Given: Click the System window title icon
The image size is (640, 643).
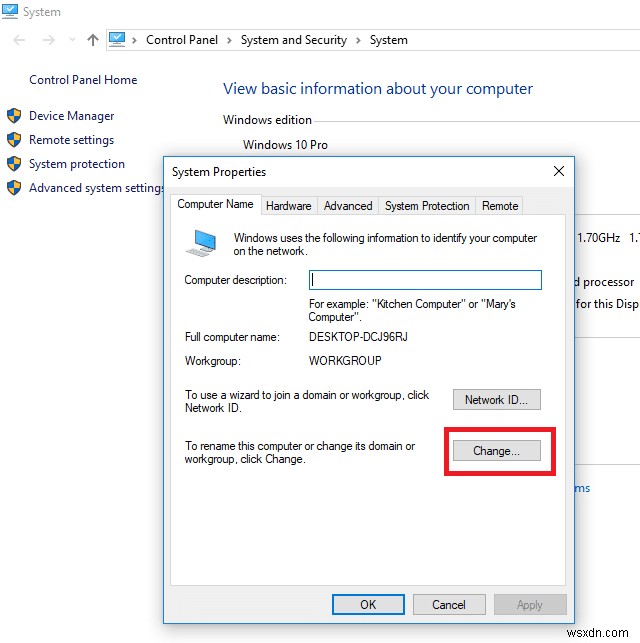Looking at the screenshot, I should pyautogui.click(x=10, y=11).
